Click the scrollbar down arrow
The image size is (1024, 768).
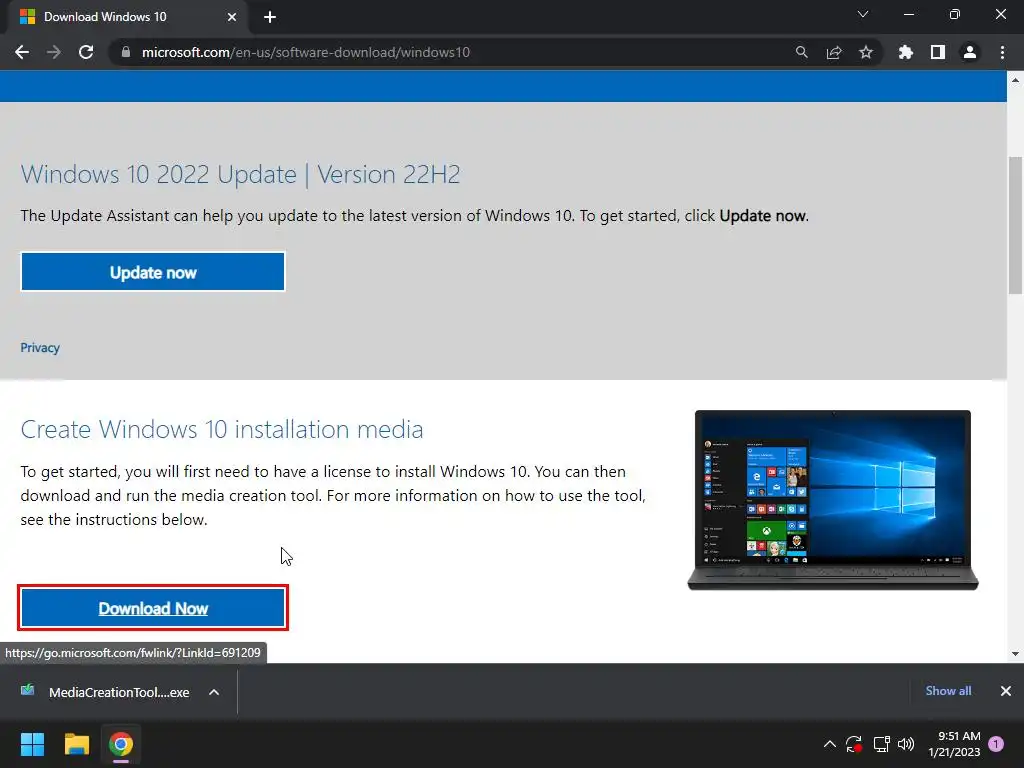pos(1016,654)
